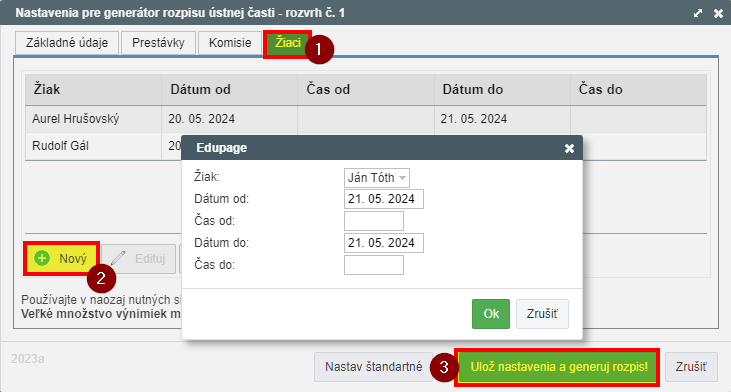This screenshot has height=392, width=731.
Task: Select the Žiaci tab
Action: pyautogui.click(x=288, y=43)
